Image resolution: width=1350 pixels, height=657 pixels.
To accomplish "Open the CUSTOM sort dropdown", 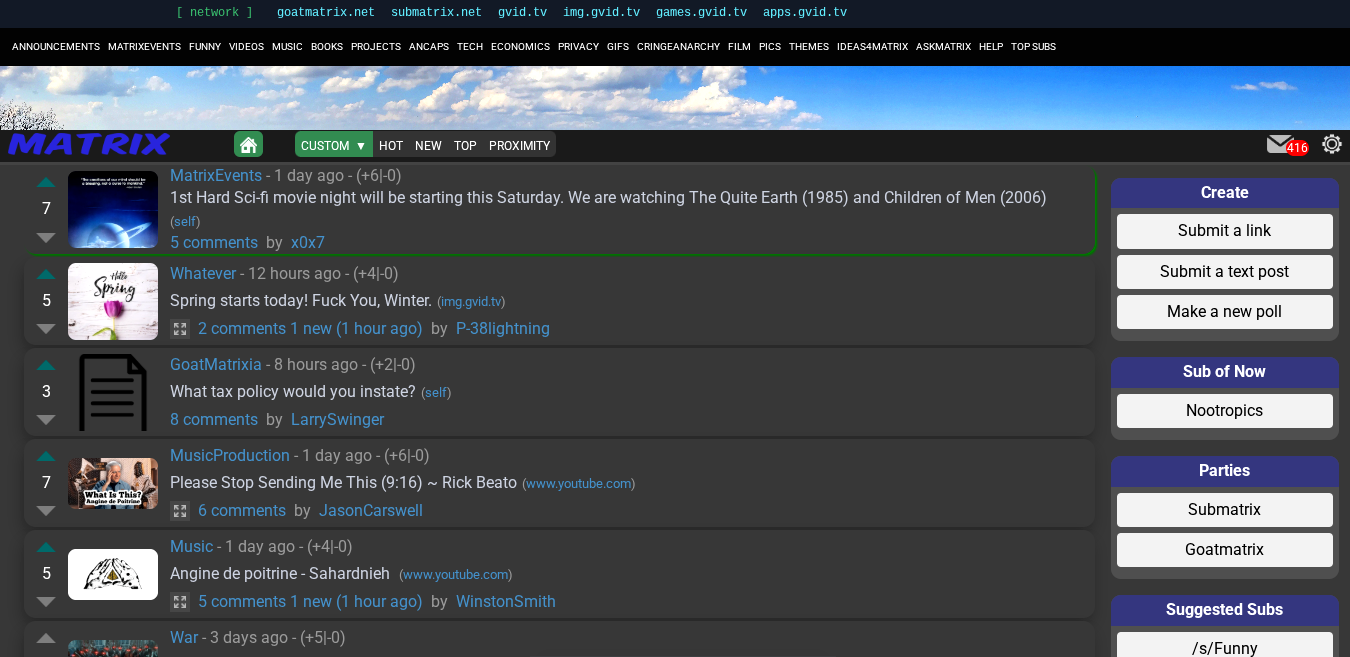I will [x=333, y=145].
